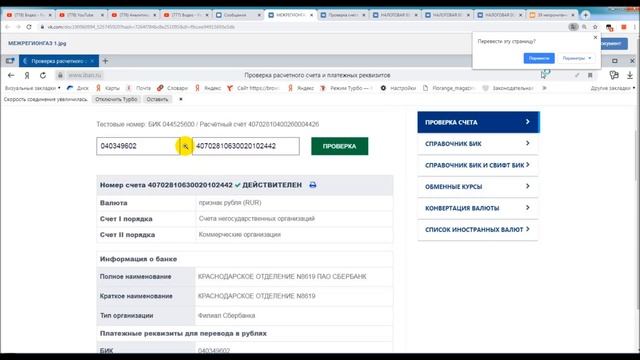Reload the vk.com page in Chrome
640x360 pixels.
29,27
